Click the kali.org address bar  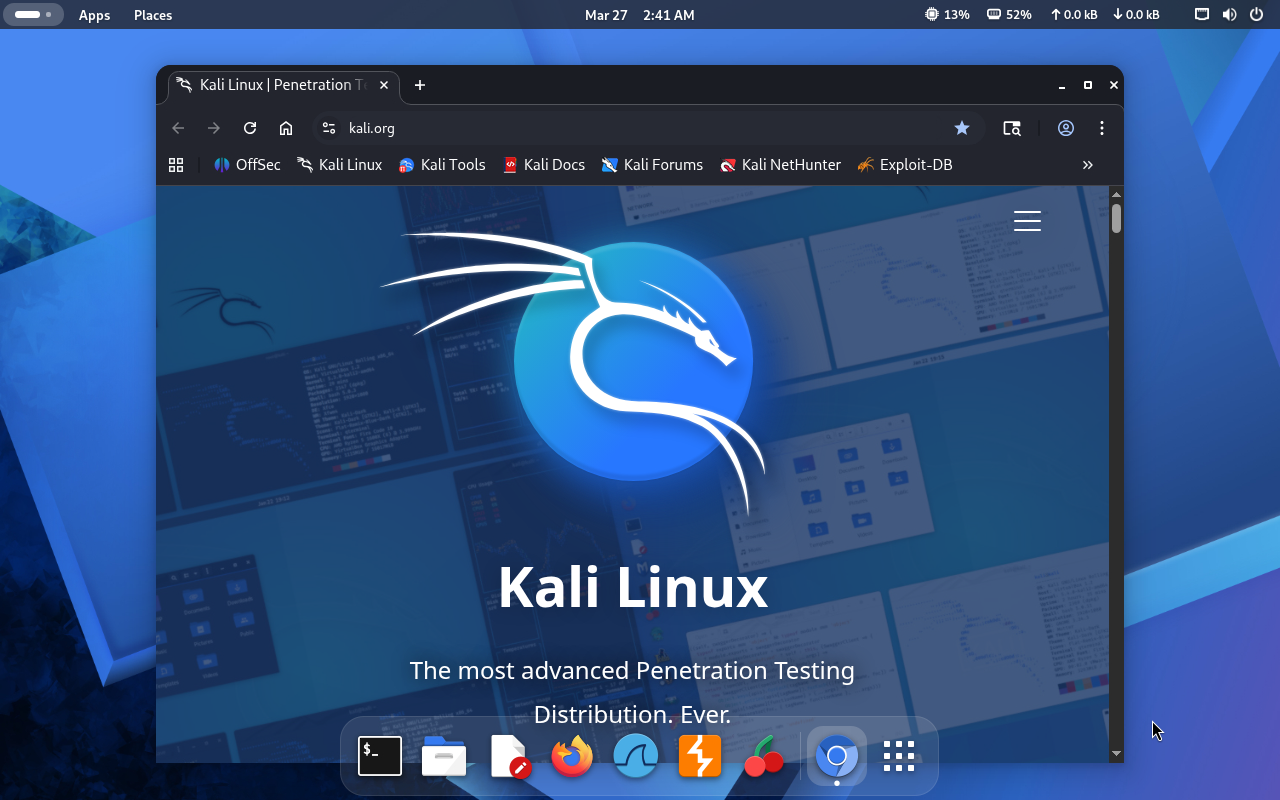pos(640,128)
